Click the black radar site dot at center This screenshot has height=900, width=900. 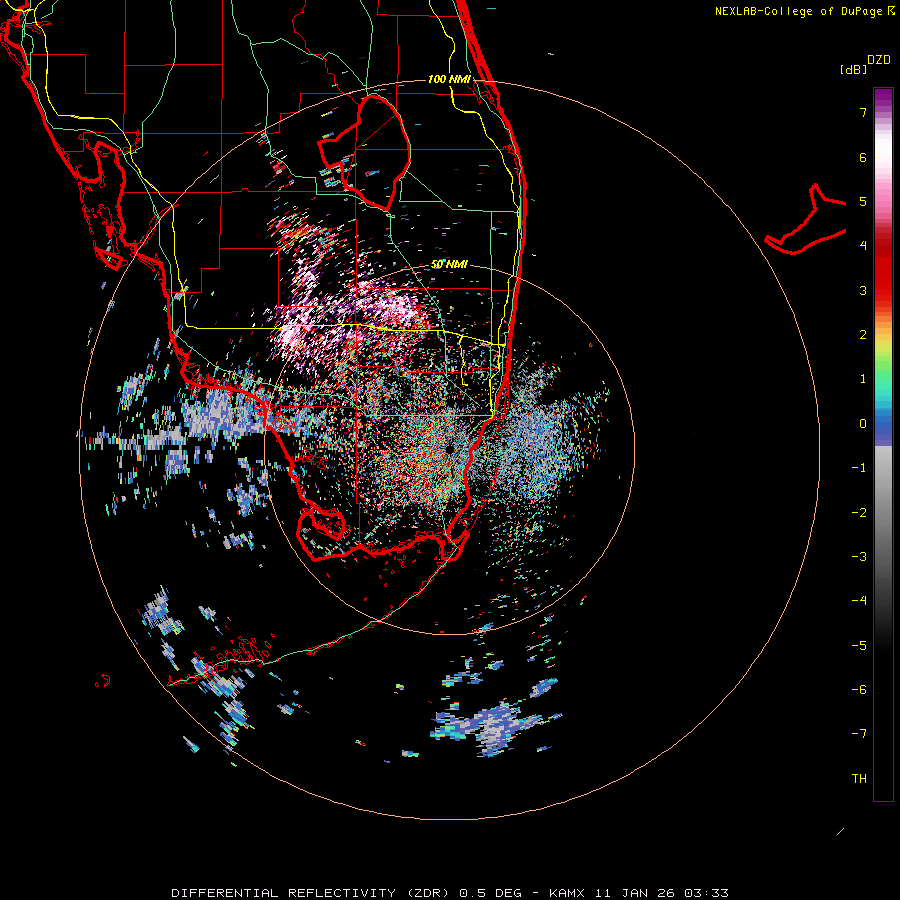pos(449,449)
